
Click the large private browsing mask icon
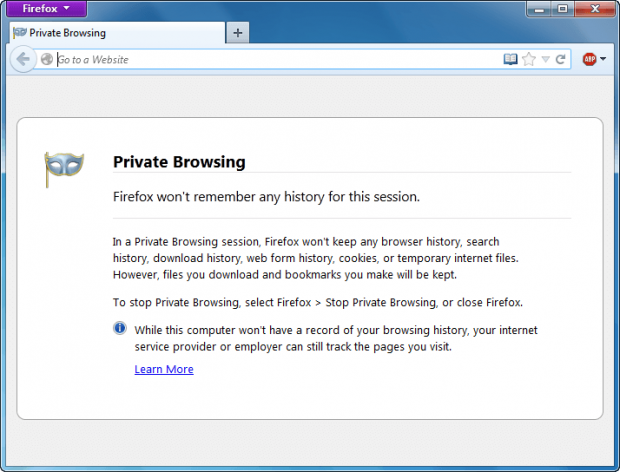(x=63, y=168)
